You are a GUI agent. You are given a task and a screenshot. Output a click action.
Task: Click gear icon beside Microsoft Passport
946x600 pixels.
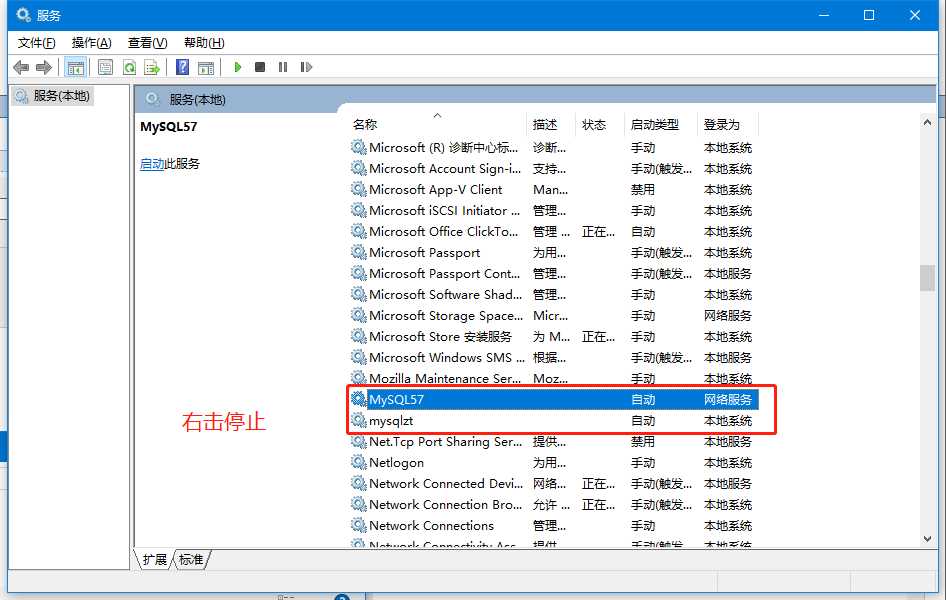tap(358, 252)
